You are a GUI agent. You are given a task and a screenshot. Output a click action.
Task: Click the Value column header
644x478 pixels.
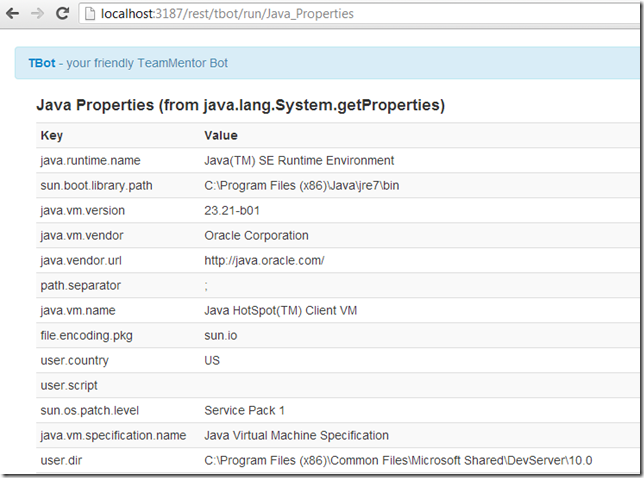pos(222,135)
